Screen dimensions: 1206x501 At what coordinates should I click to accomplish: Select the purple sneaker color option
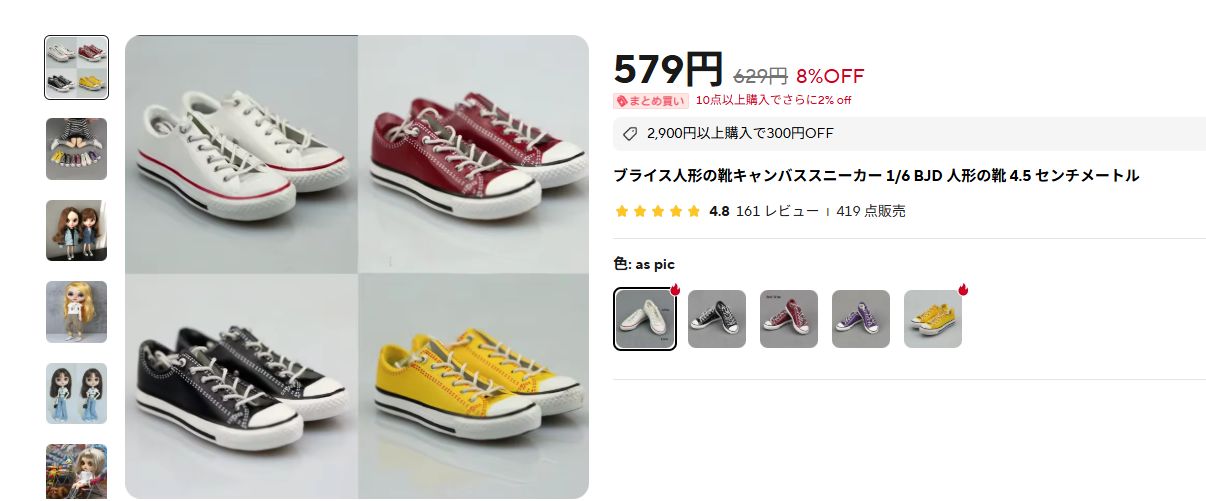861,319
